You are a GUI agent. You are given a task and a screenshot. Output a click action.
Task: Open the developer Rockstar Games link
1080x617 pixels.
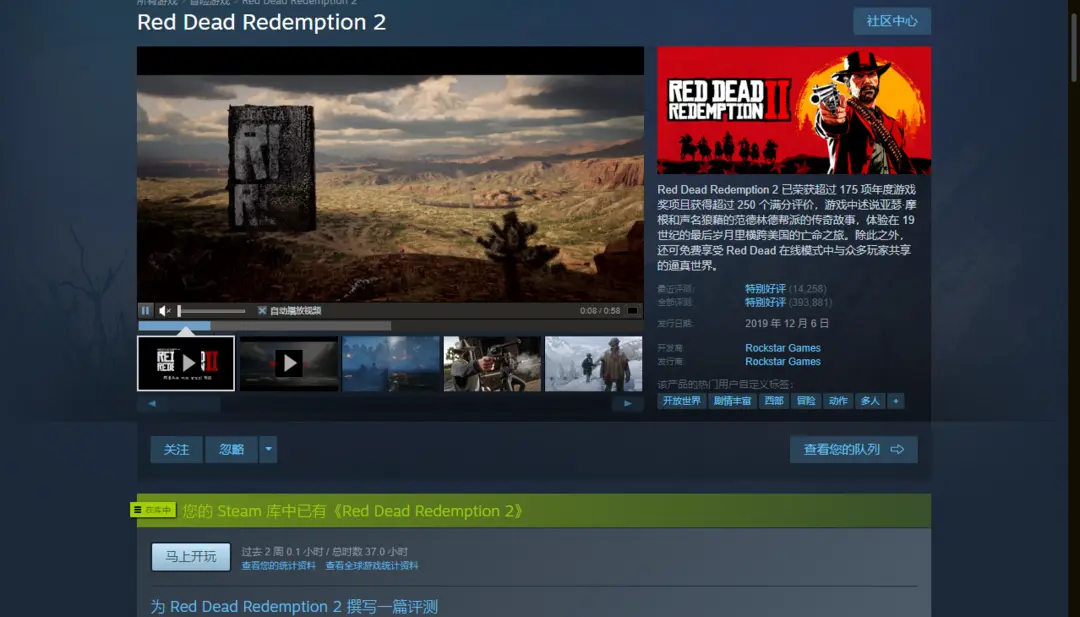point(782,348)
